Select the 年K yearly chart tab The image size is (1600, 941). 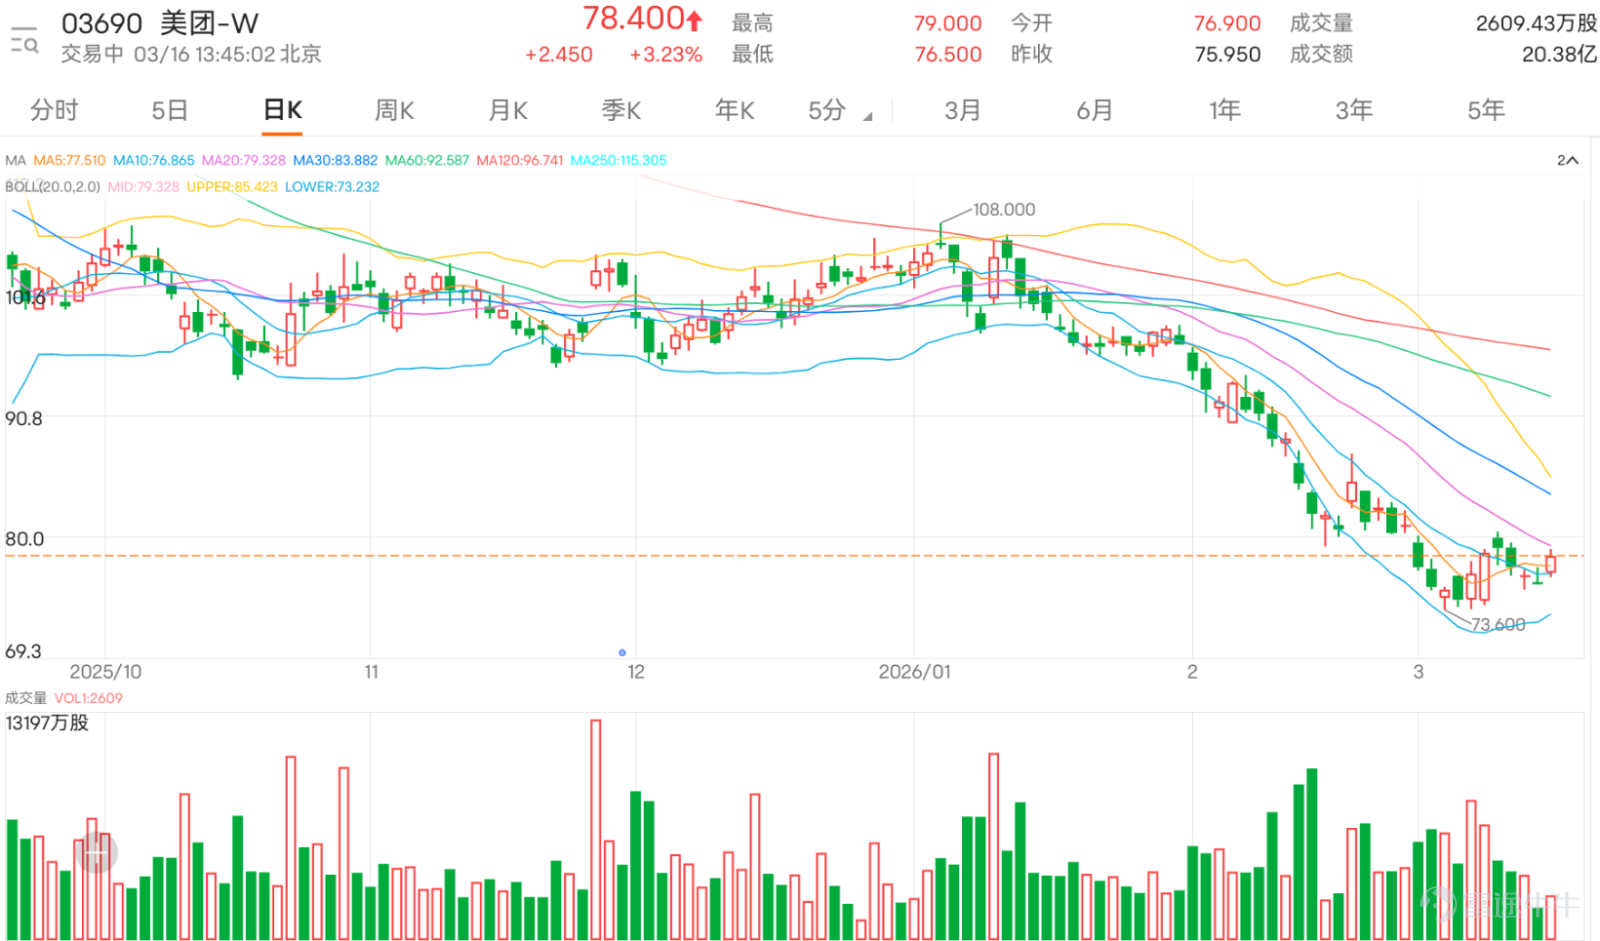(x=734, y=110)
